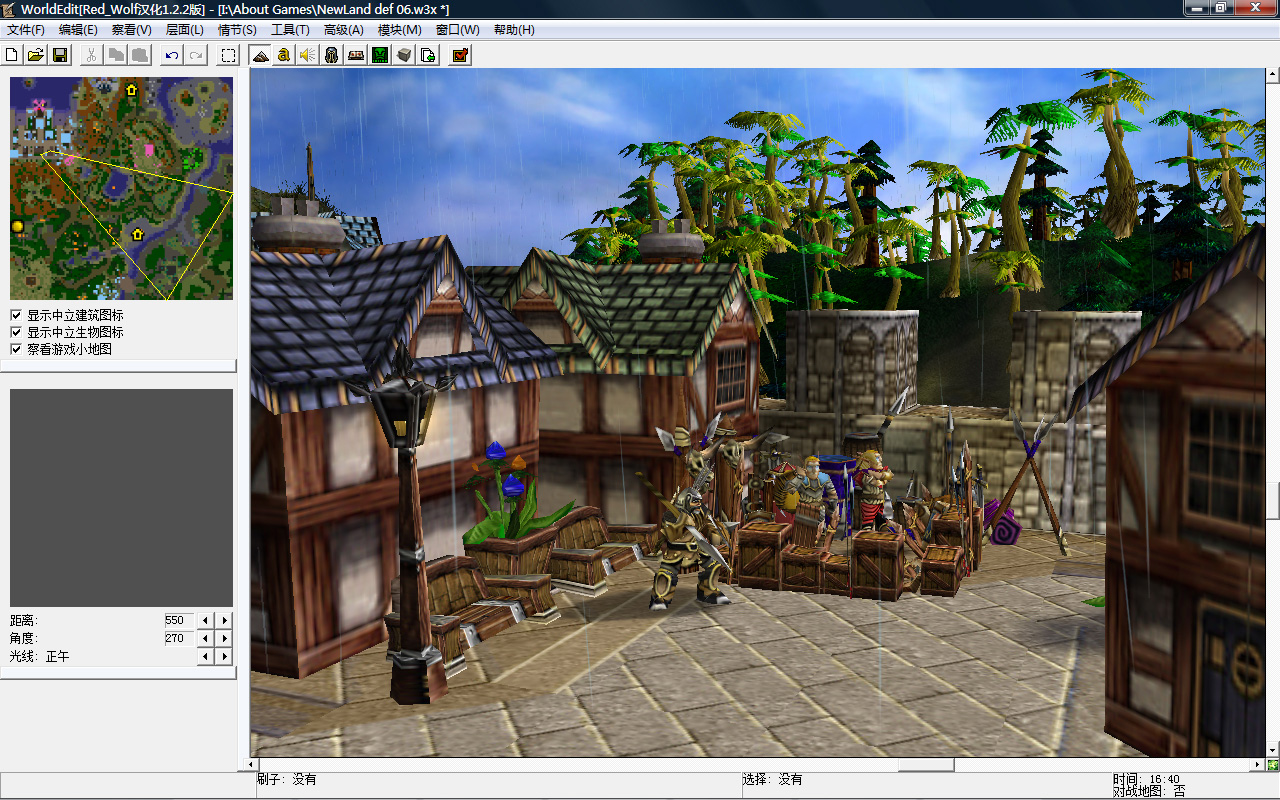The image size is (1280, 800).
Task: Open the Sound Editor speaker icon
Action: 308,55
